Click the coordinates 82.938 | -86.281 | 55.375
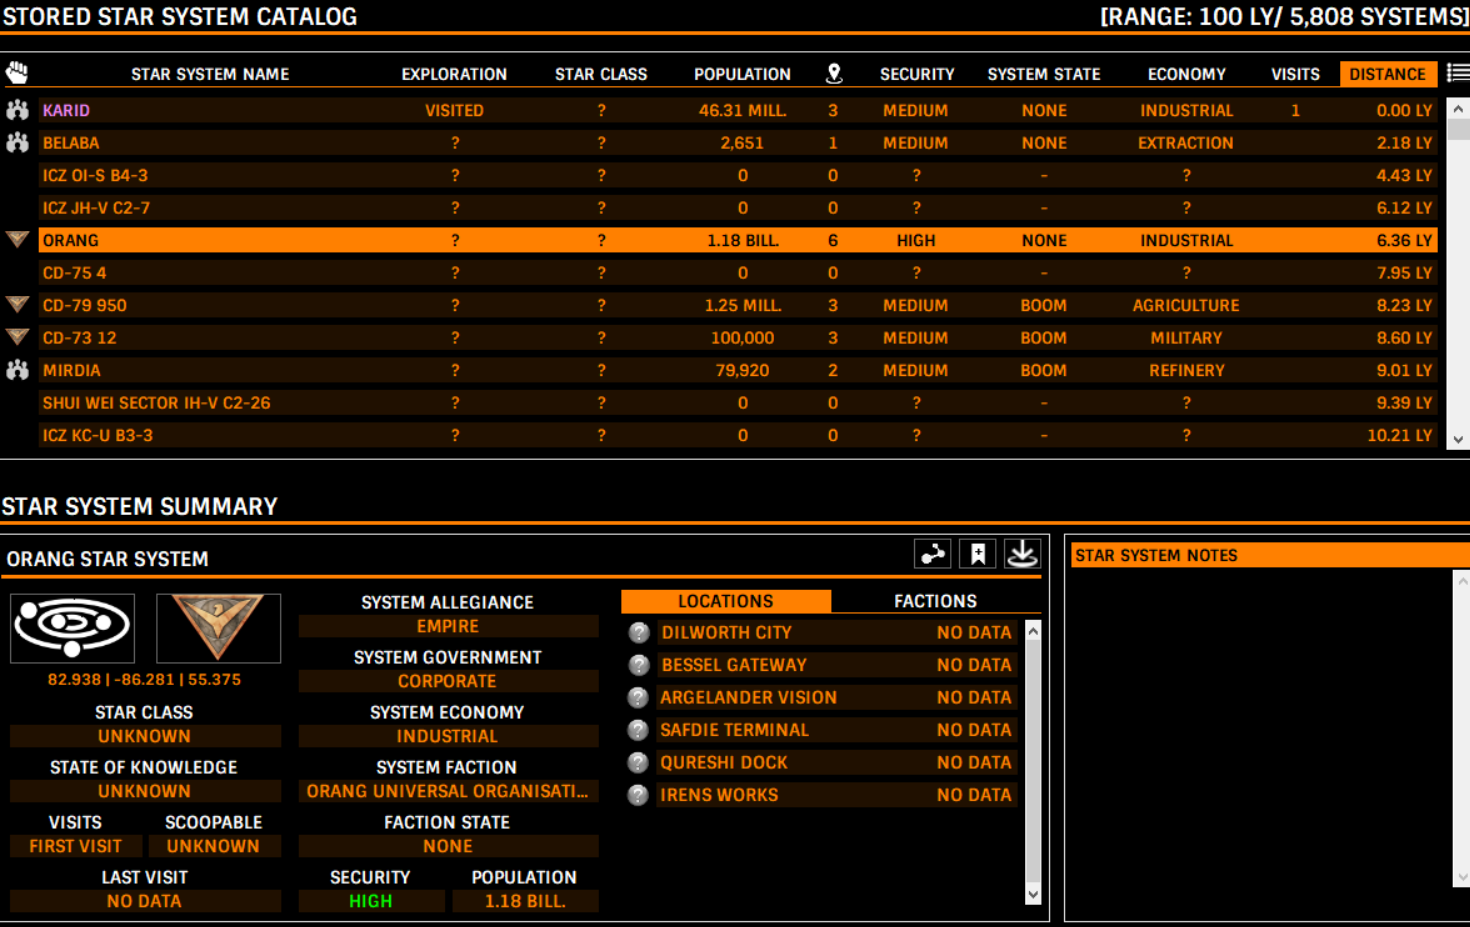The width and height of the screenshot is (1470, 927). click(x=144, y=679)
